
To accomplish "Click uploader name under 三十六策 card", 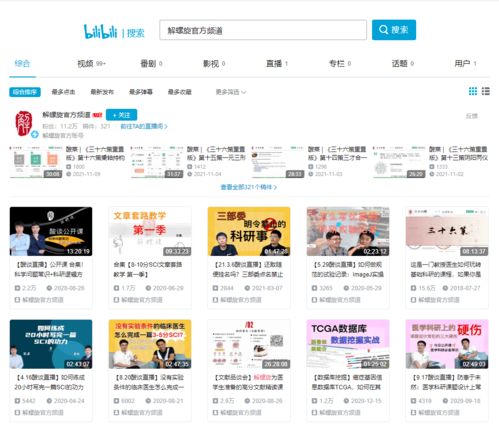I will tap(439, 300).
